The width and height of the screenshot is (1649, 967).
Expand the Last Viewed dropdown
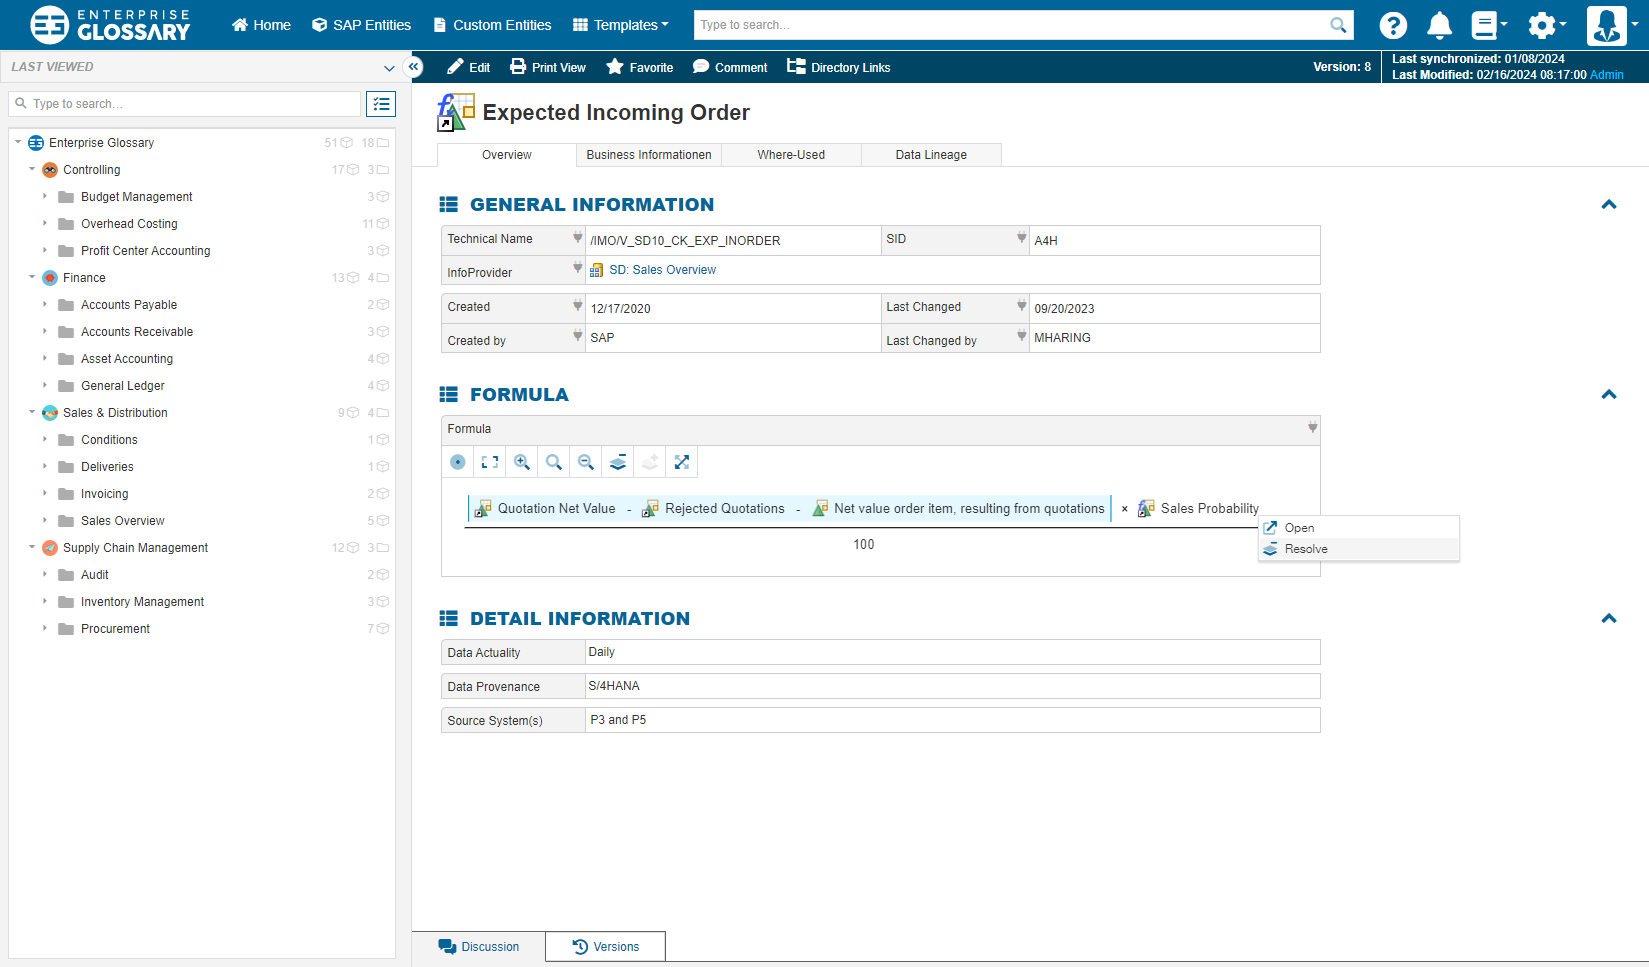[389, 68]
